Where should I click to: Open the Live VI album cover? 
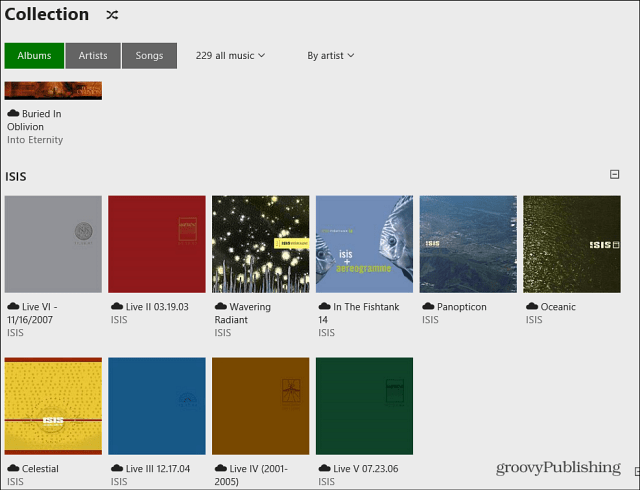53,244
